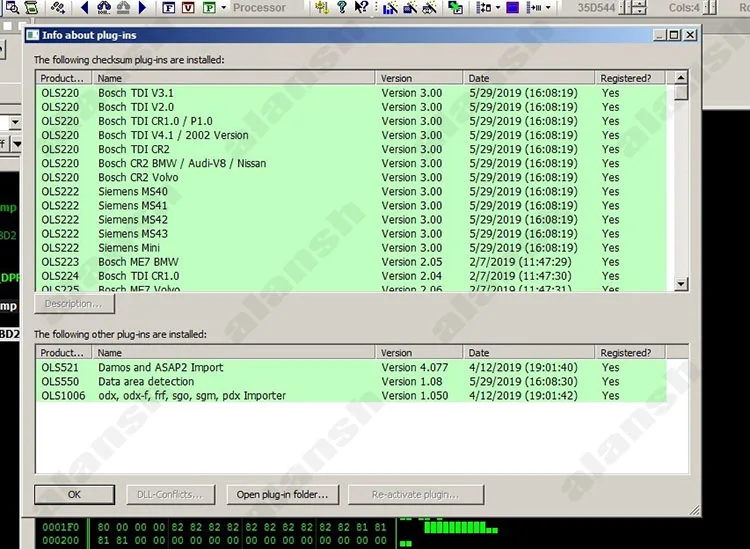Click the blue F toolbar icon
750x549 pixels.
click(x=168, y=7)
